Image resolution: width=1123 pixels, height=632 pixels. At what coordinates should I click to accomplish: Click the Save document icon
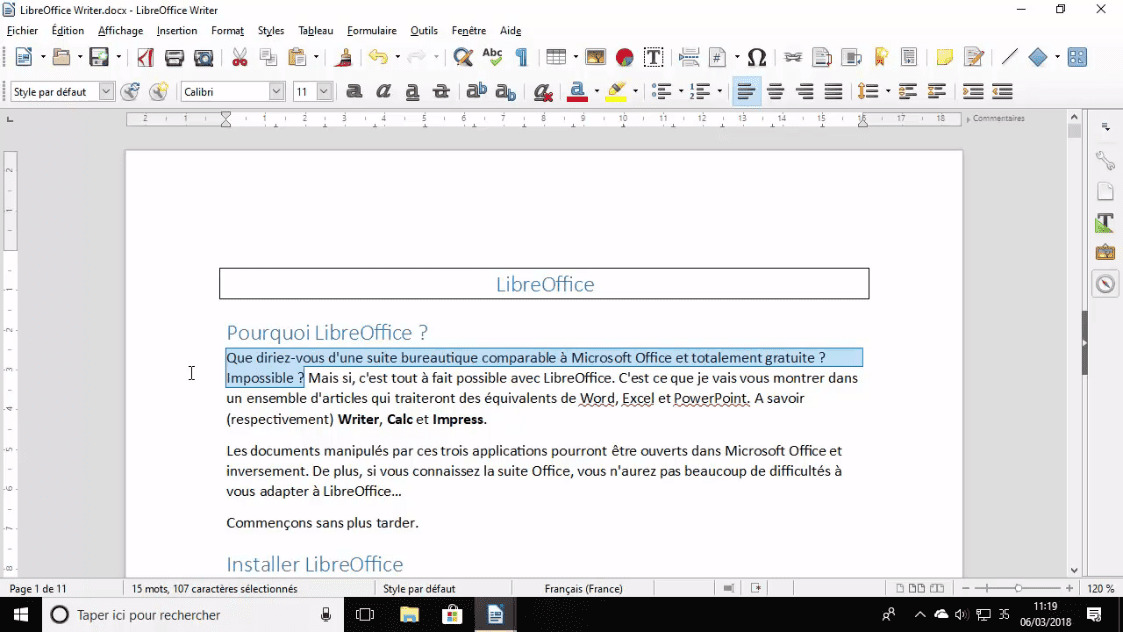99,57
